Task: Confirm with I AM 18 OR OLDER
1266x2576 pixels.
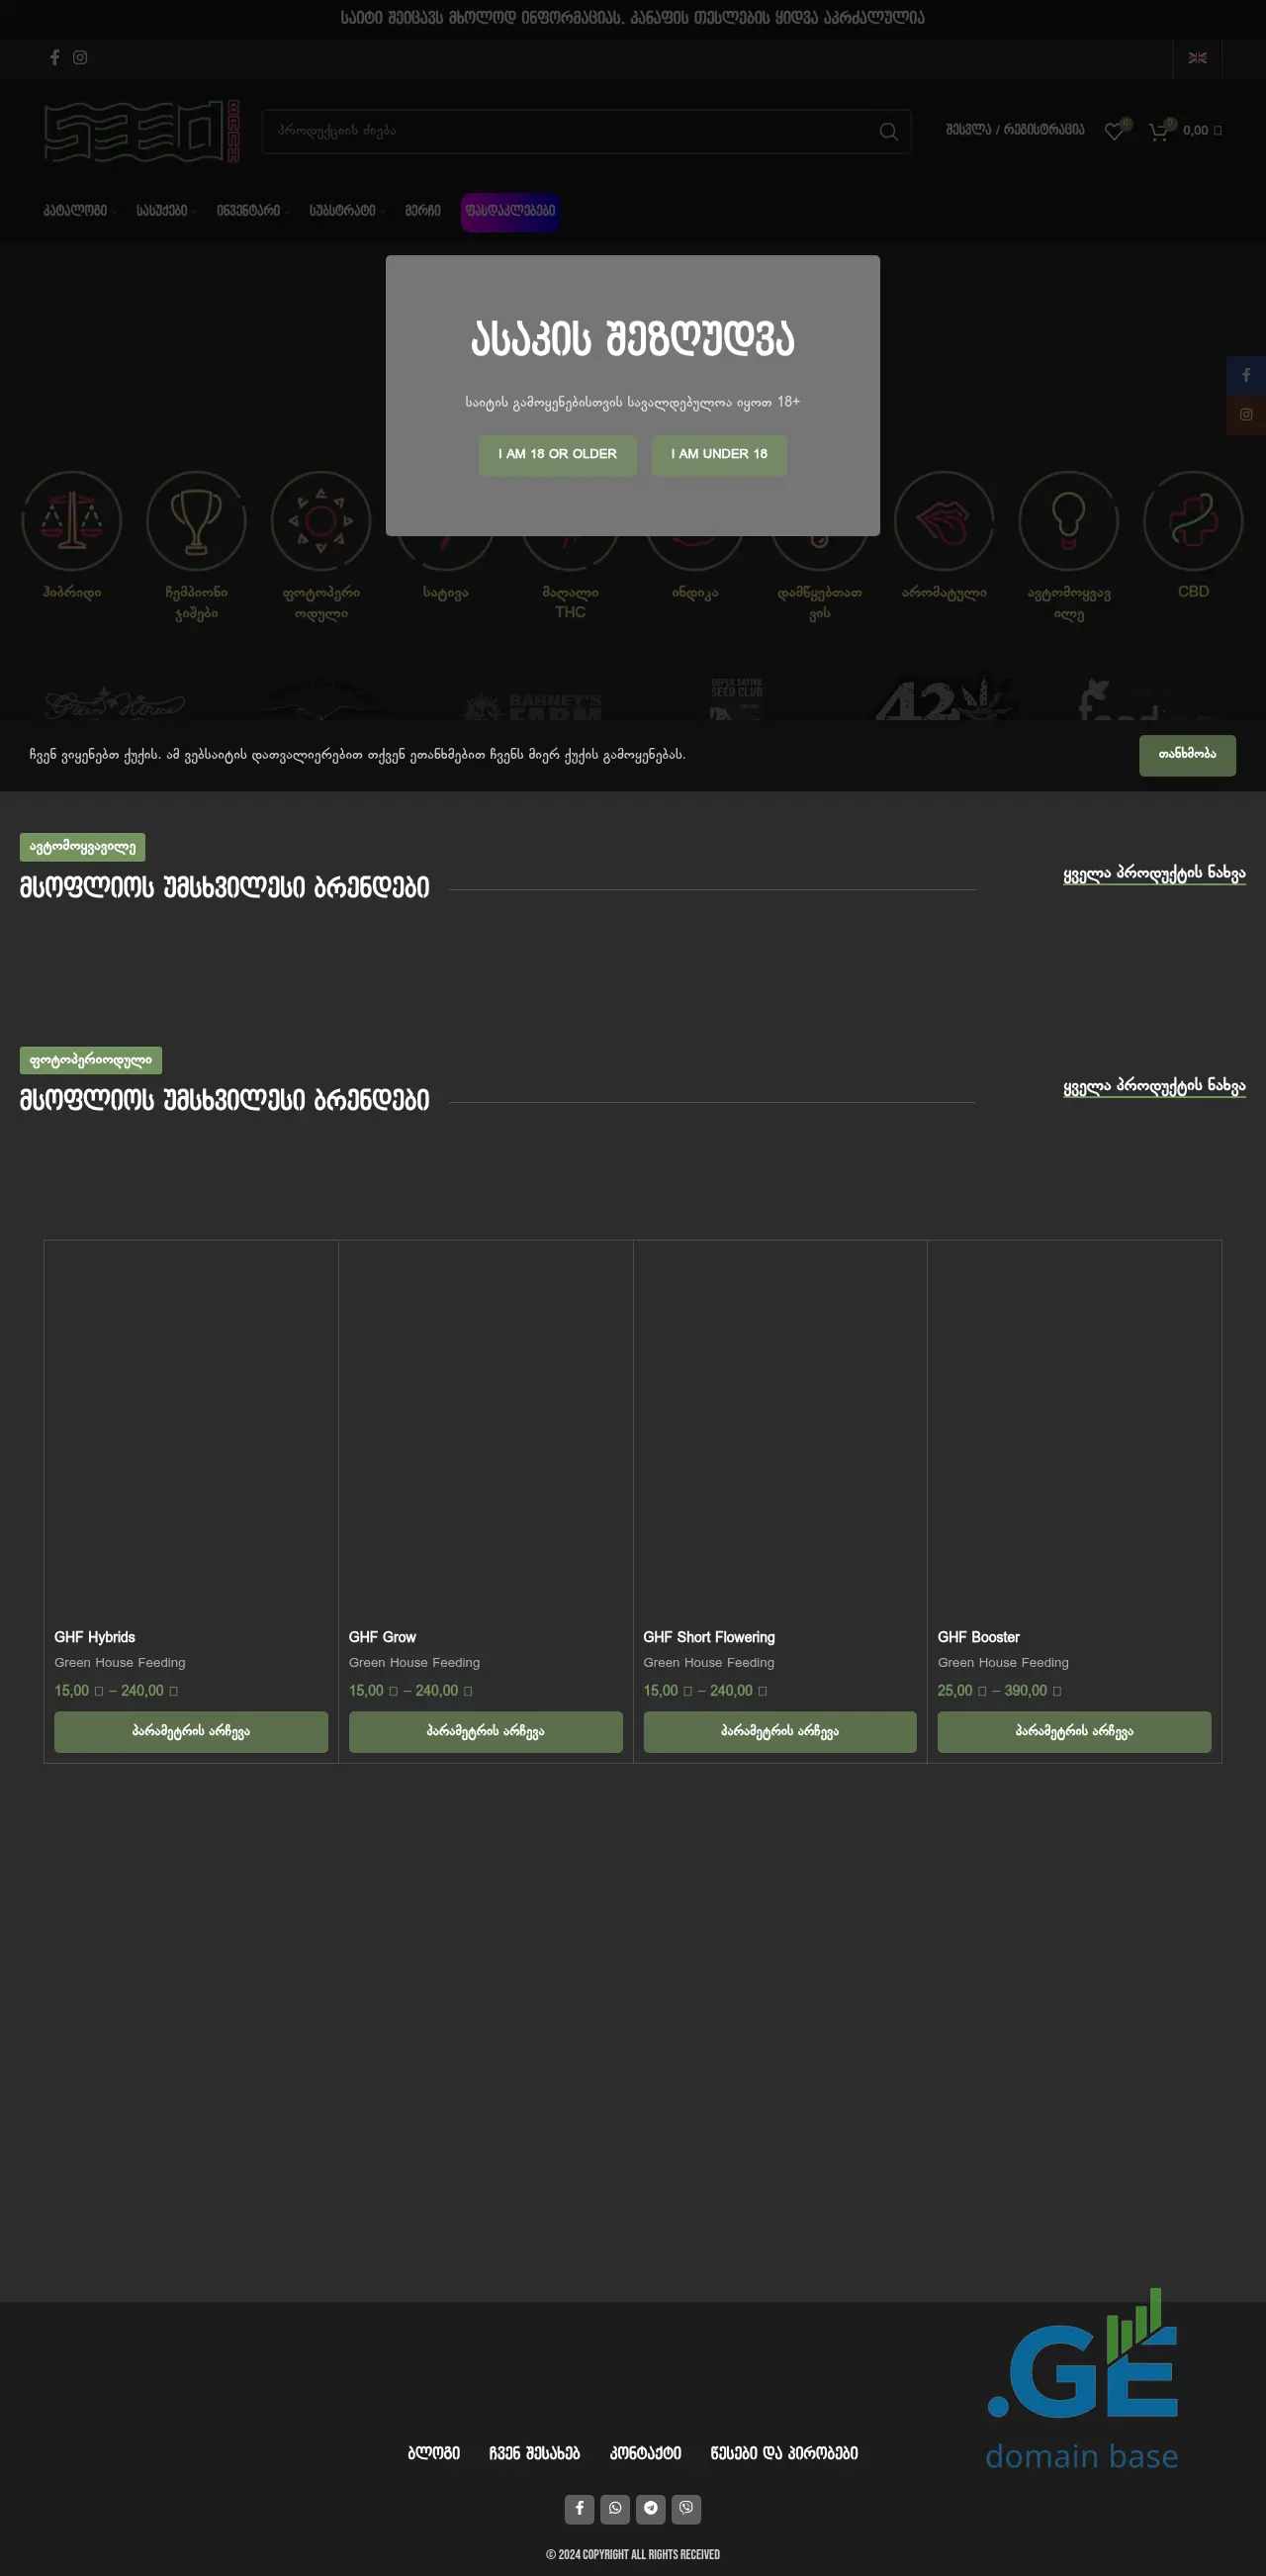Action: click(557, 455)
